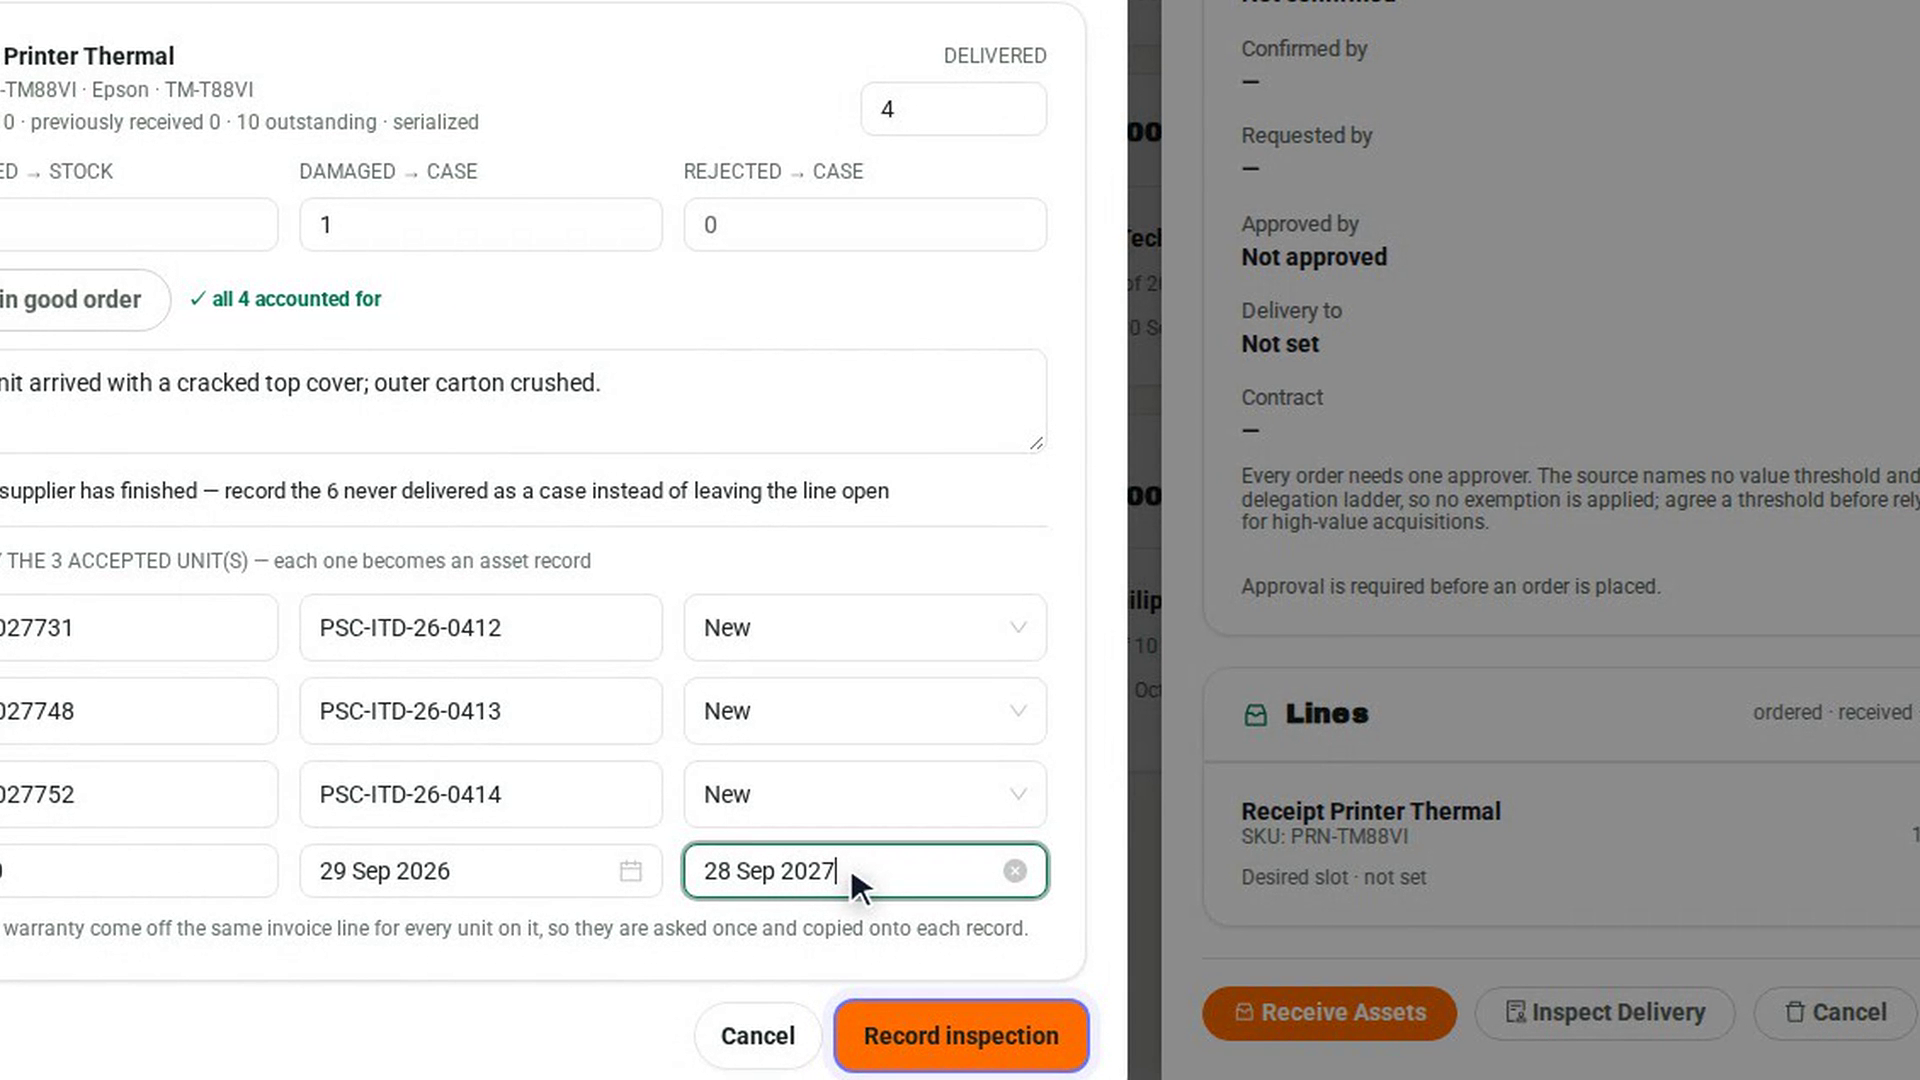Click Record inspection button
The image size is (1920, 1080).
[x=961, y=1036]
